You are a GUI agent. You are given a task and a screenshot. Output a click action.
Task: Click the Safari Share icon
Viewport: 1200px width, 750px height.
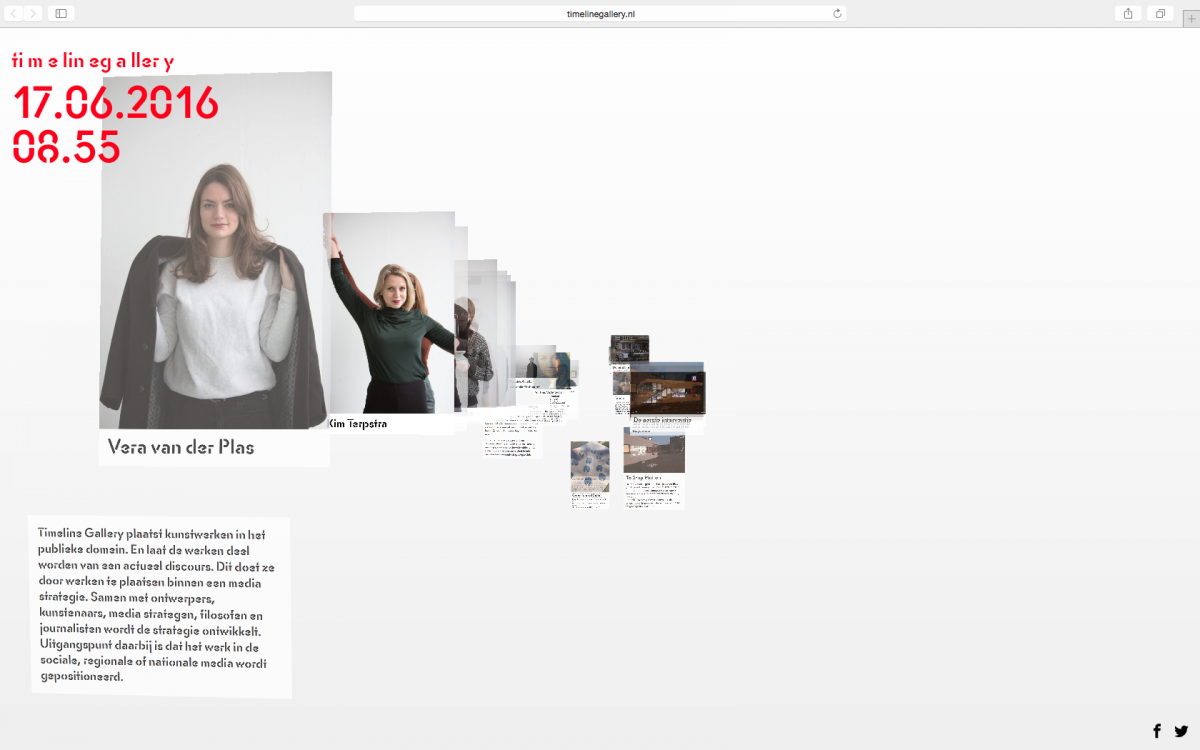coord(1128,13)
